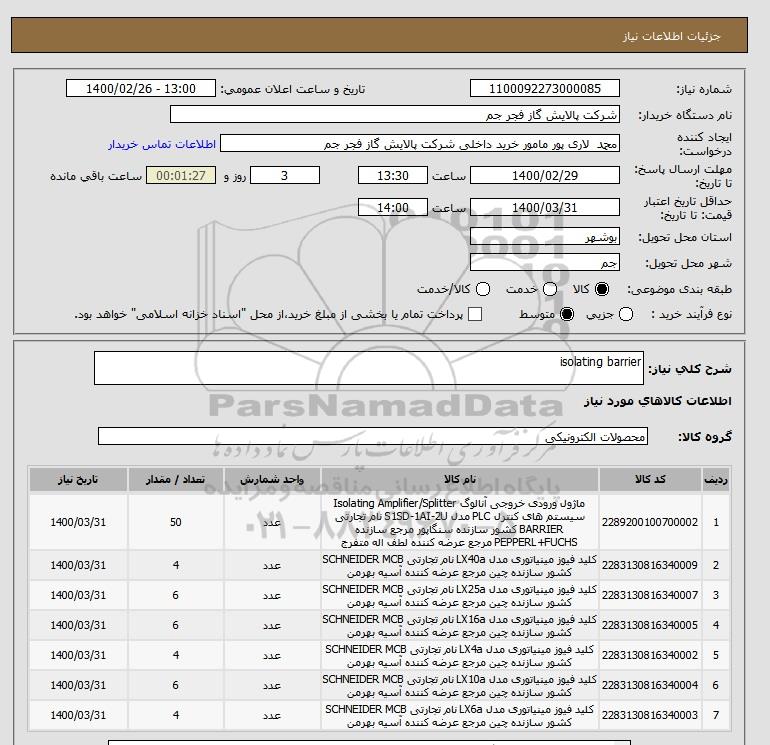Click the 14:00 validity time field
Viewport: 770px width, 745px height.
[393, 207]
